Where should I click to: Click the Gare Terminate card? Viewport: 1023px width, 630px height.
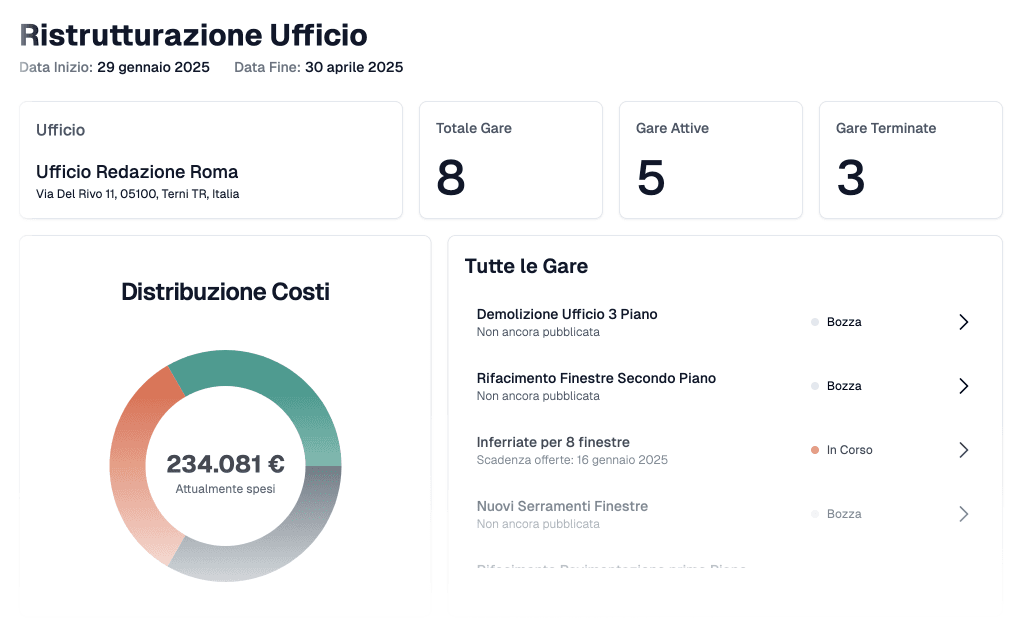pos(910,160)
